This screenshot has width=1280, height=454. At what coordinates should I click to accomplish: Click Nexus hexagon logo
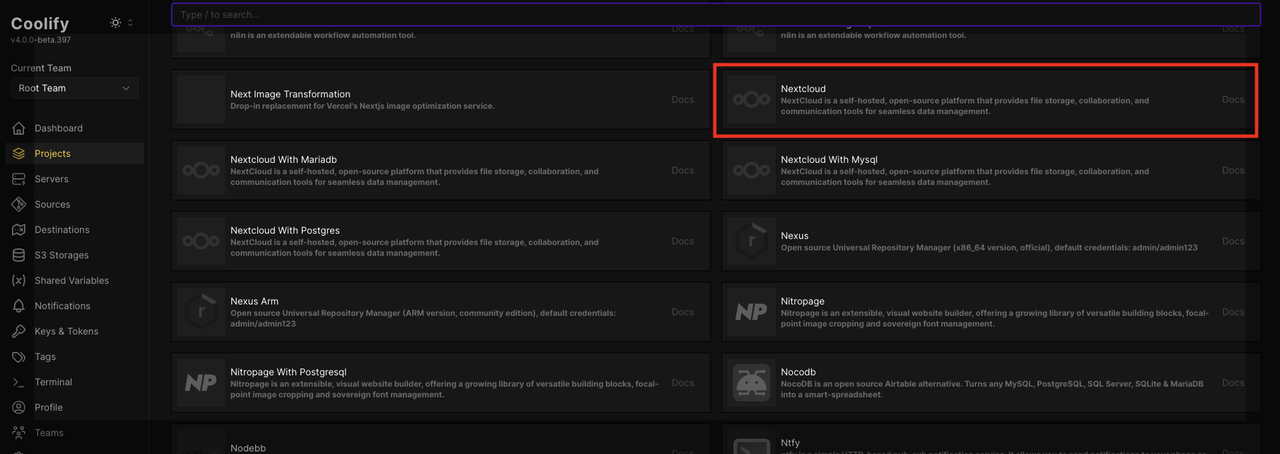(x=751, y=241)
